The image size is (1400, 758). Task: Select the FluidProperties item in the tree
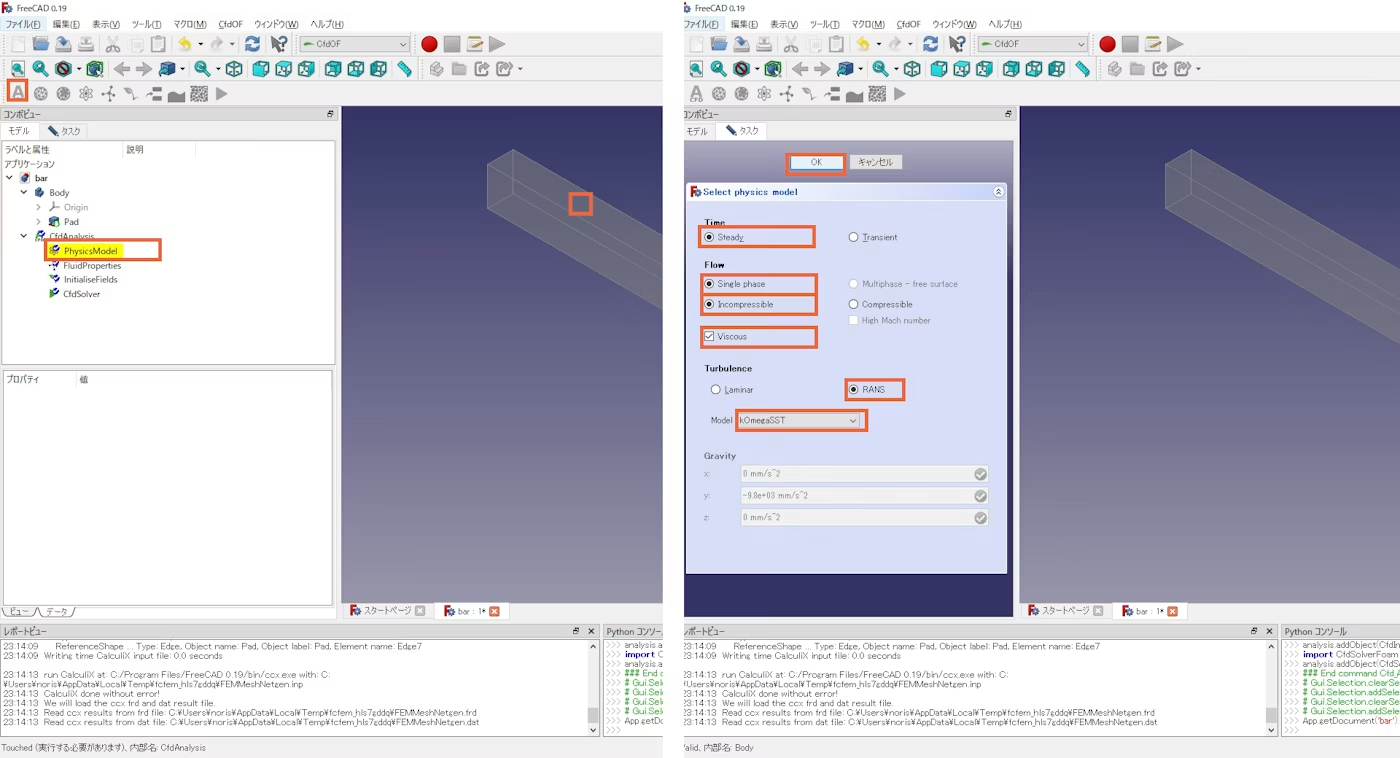[92, 266]
